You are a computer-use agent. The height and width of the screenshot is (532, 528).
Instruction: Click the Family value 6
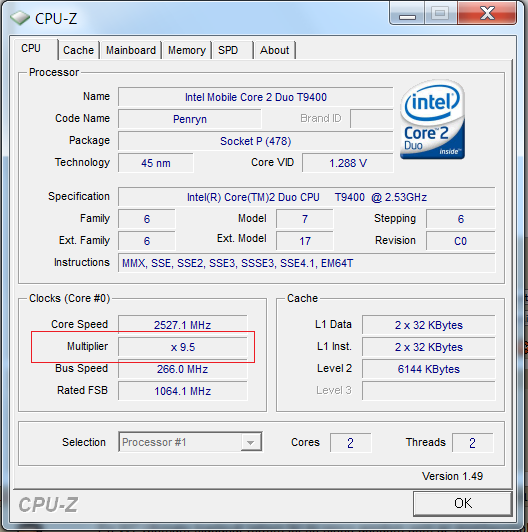(147, 219)
